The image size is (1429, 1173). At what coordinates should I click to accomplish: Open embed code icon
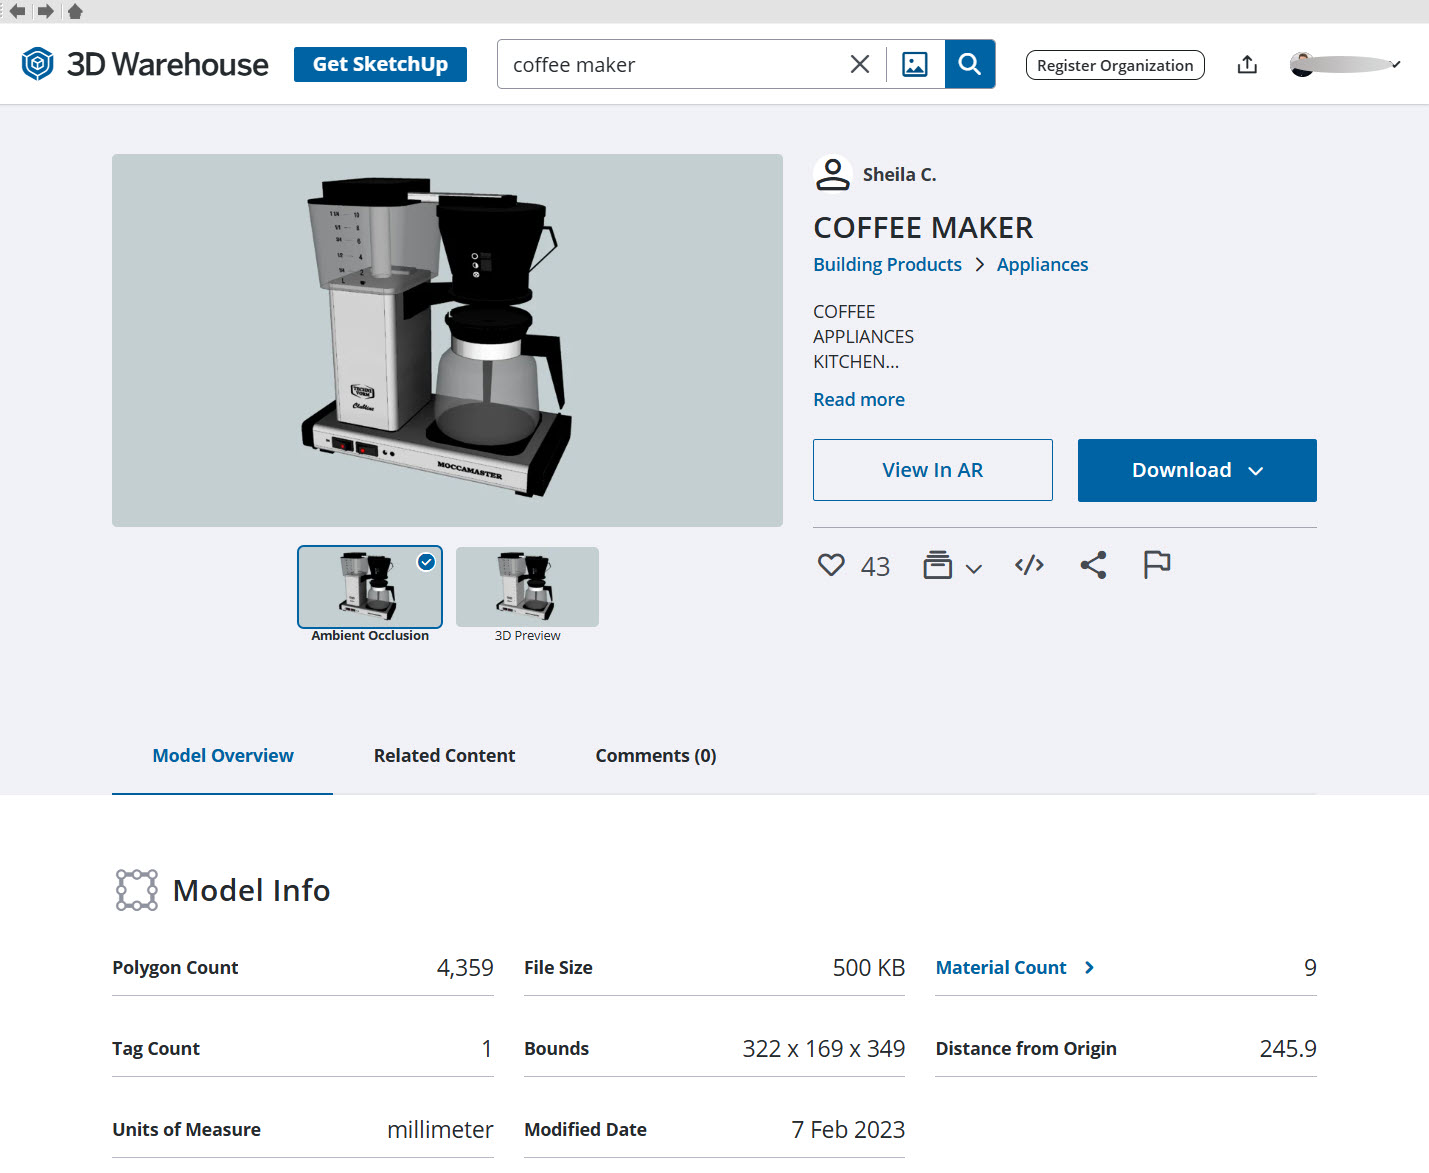[1029, 565]
